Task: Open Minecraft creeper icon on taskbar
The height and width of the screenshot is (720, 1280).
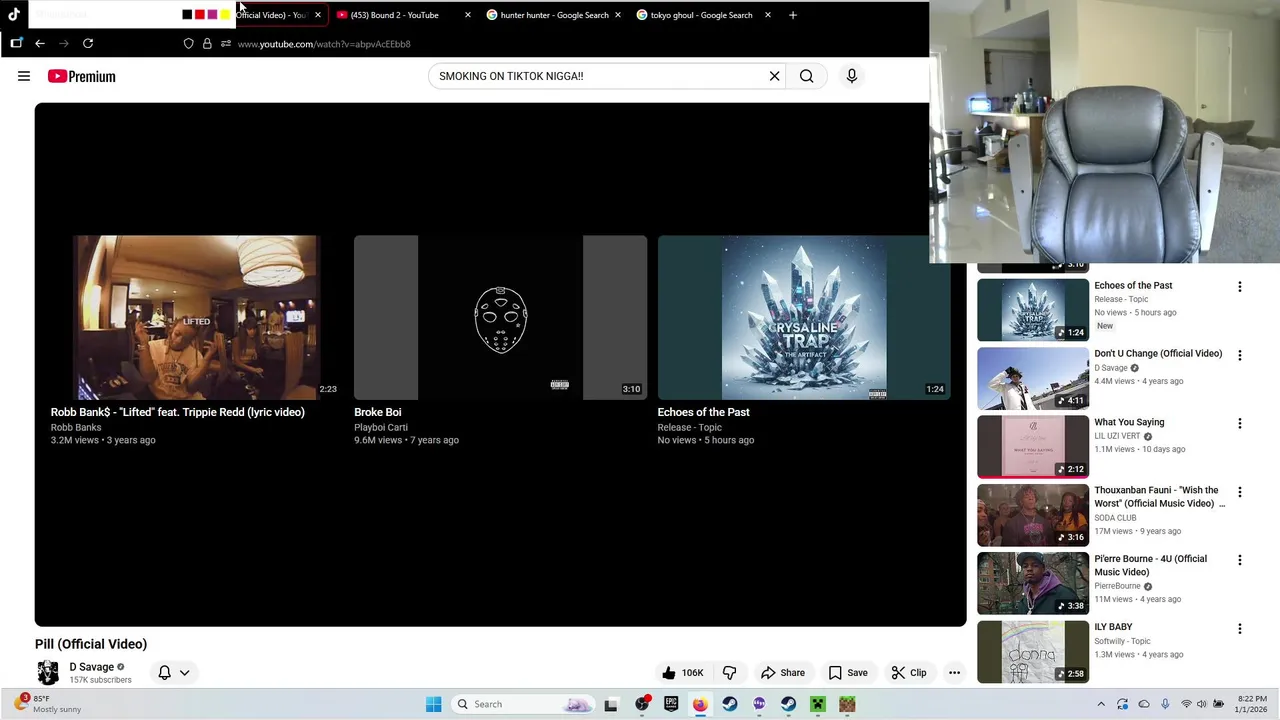Action: tap(818, 704)
